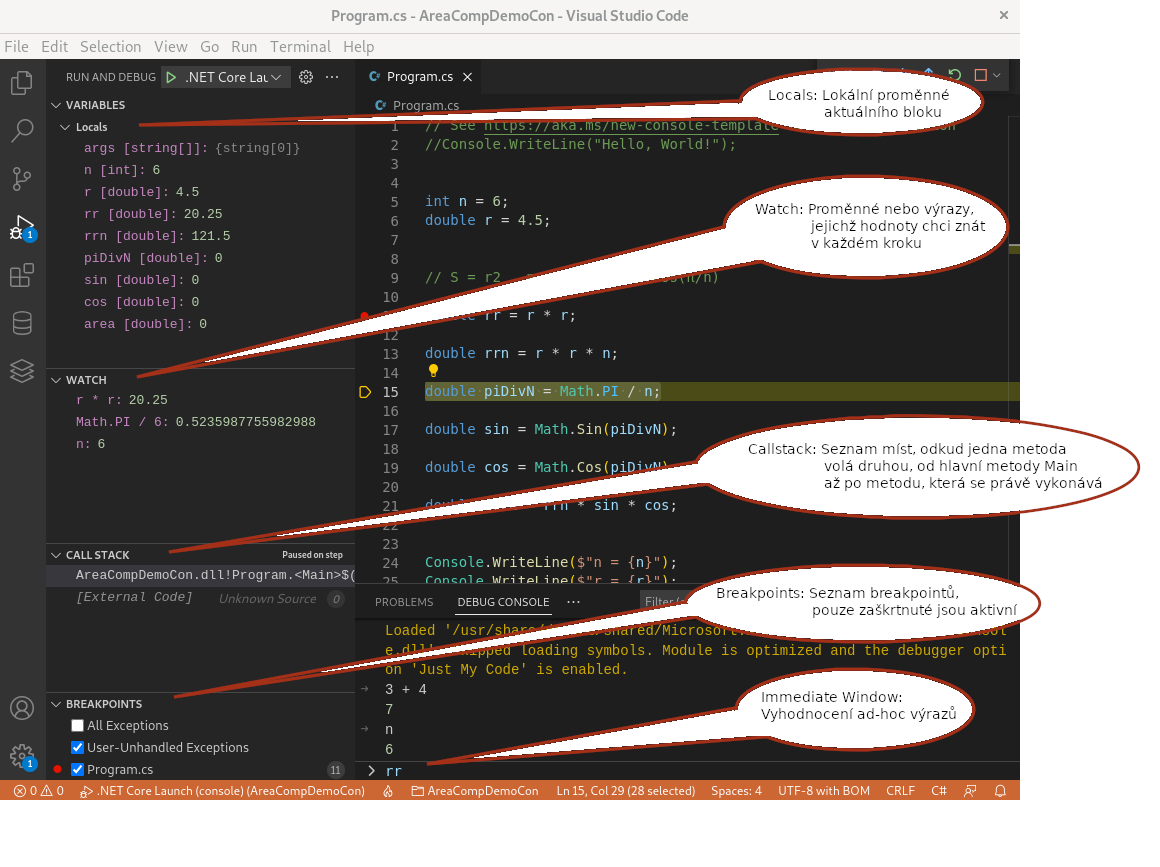
Task: Open the database view icon in the activity bar
Action: point(22,323)
